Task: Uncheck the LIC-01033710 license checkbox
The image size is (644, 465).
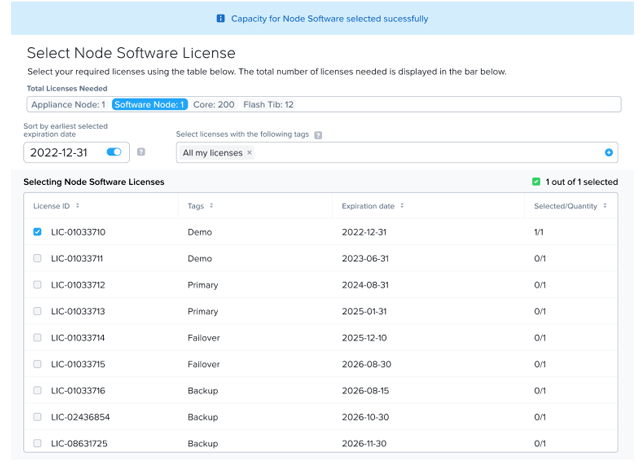Action: pos(37,232)
